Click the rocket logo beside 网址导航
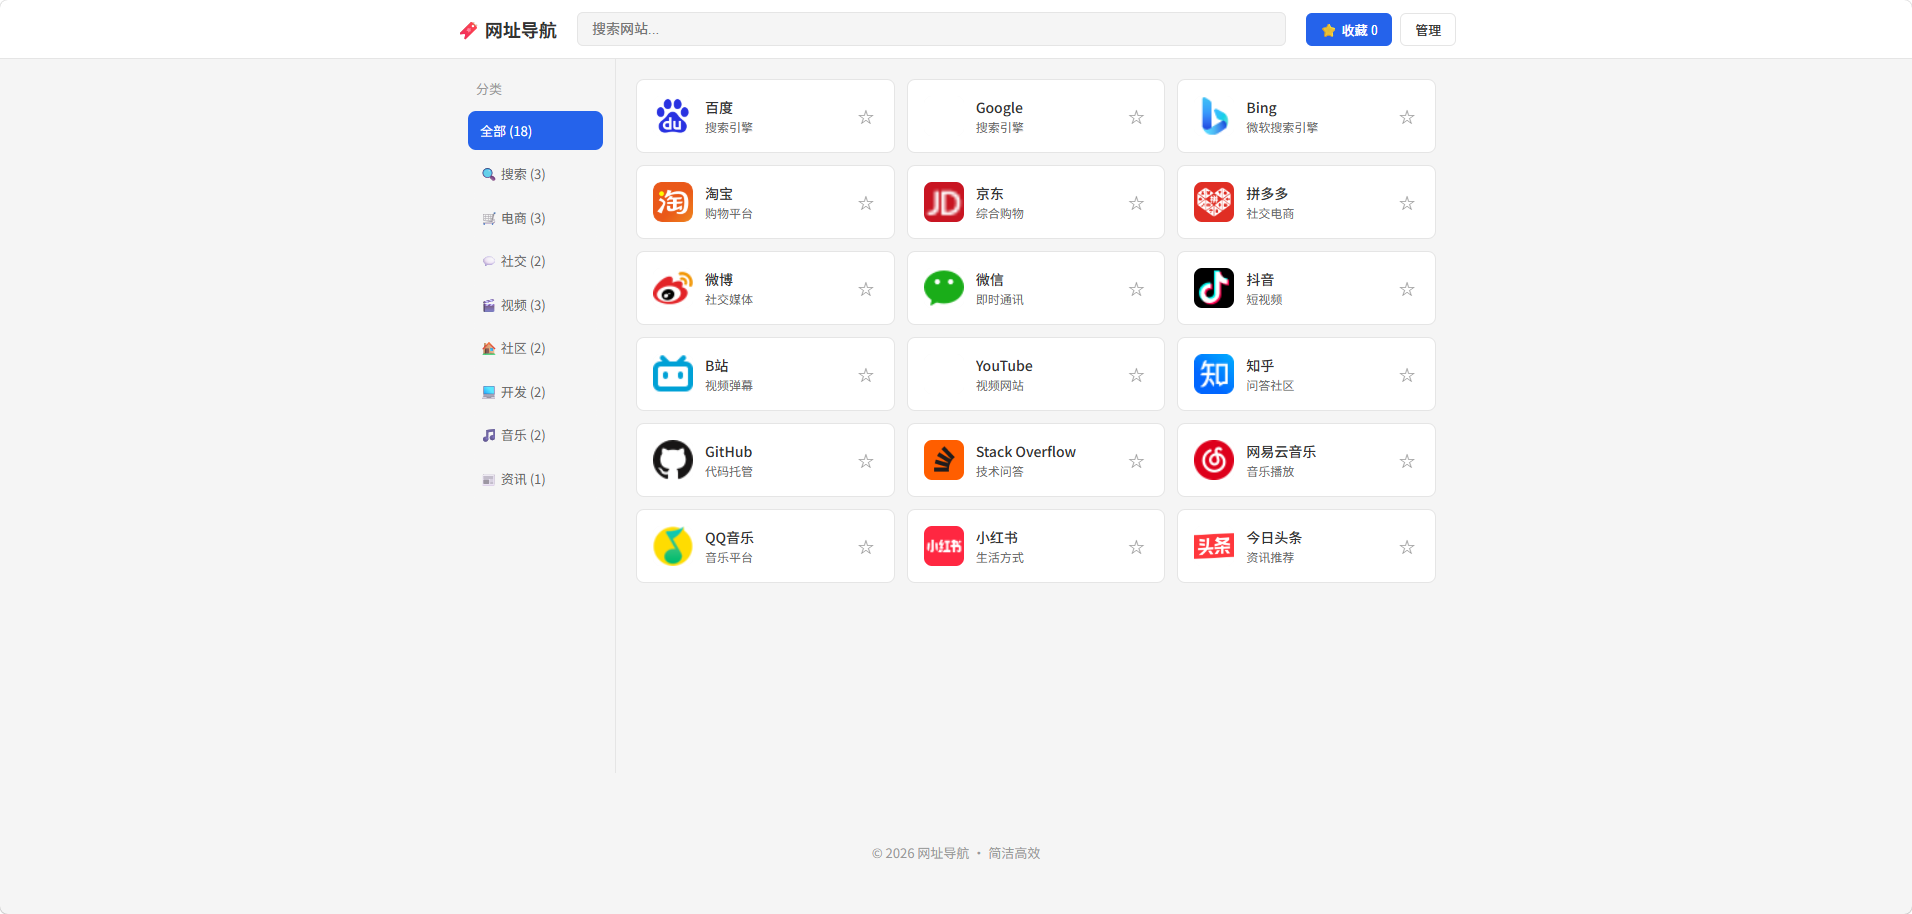This screenshot has height=914, width=1912. pos(468,31)
